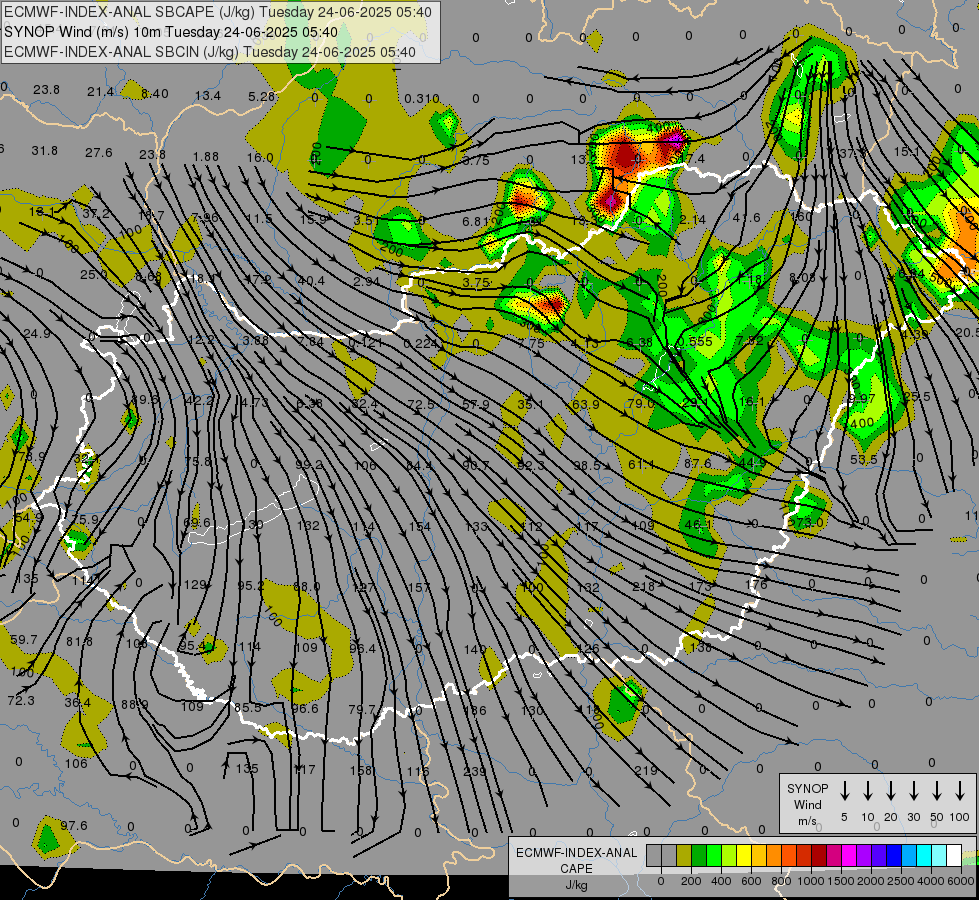Pick the pure yellow swatch ending at 600
This screenshot has height=900, width=979.
coord(744,856)
